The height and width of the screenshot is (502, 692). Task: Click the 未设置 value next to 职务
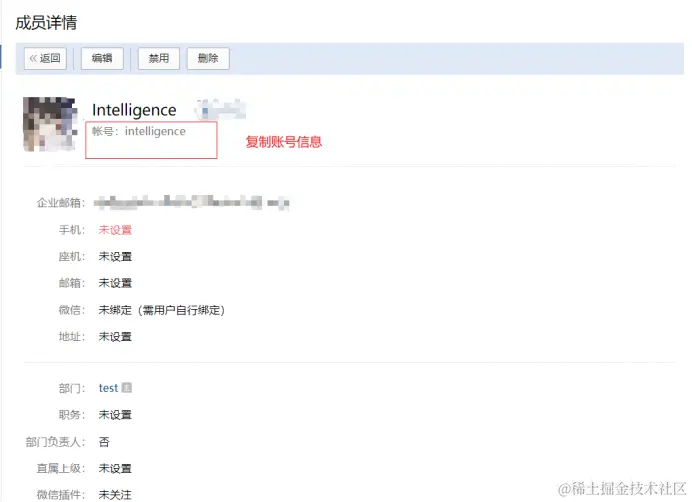click(115, 415)
